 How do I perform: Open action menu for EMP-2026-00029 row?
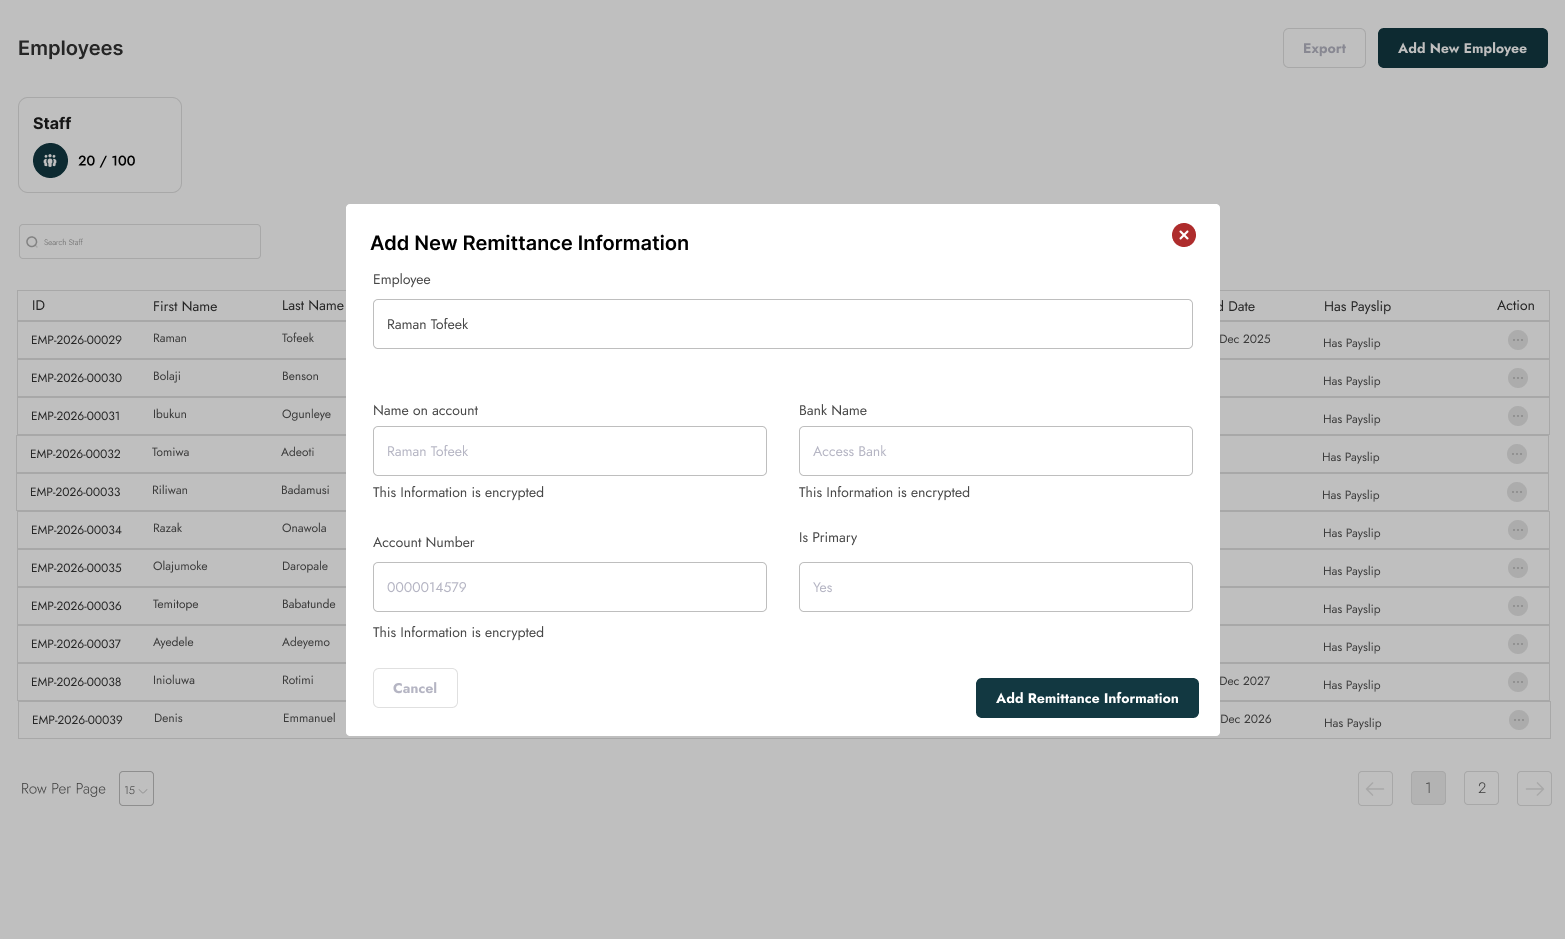coord(1518,340)
